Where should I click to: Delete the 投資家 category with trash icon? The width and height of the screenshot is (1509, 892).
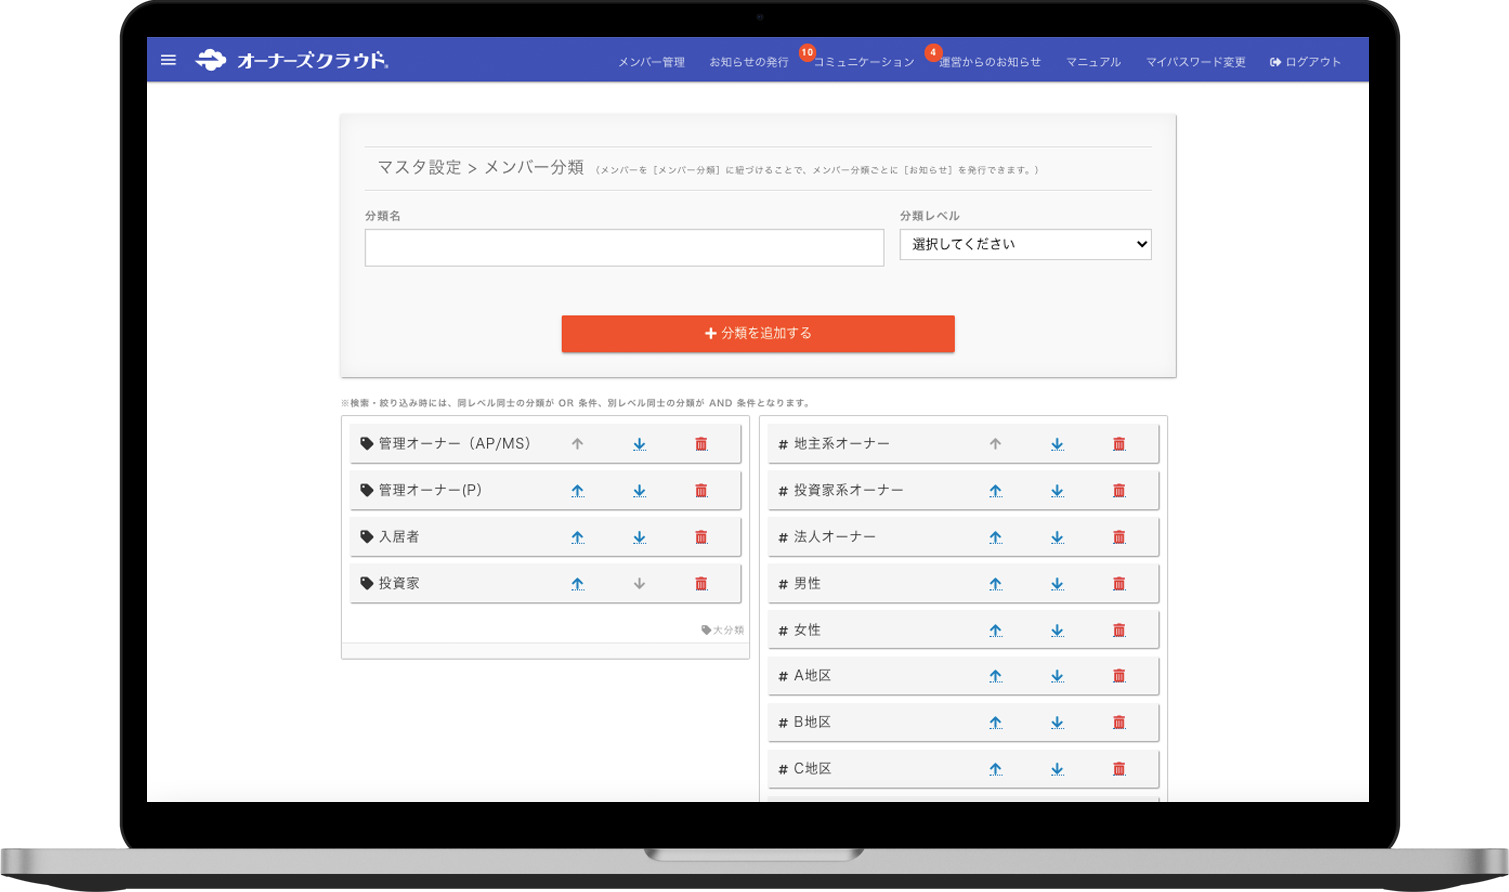point(701,583)
